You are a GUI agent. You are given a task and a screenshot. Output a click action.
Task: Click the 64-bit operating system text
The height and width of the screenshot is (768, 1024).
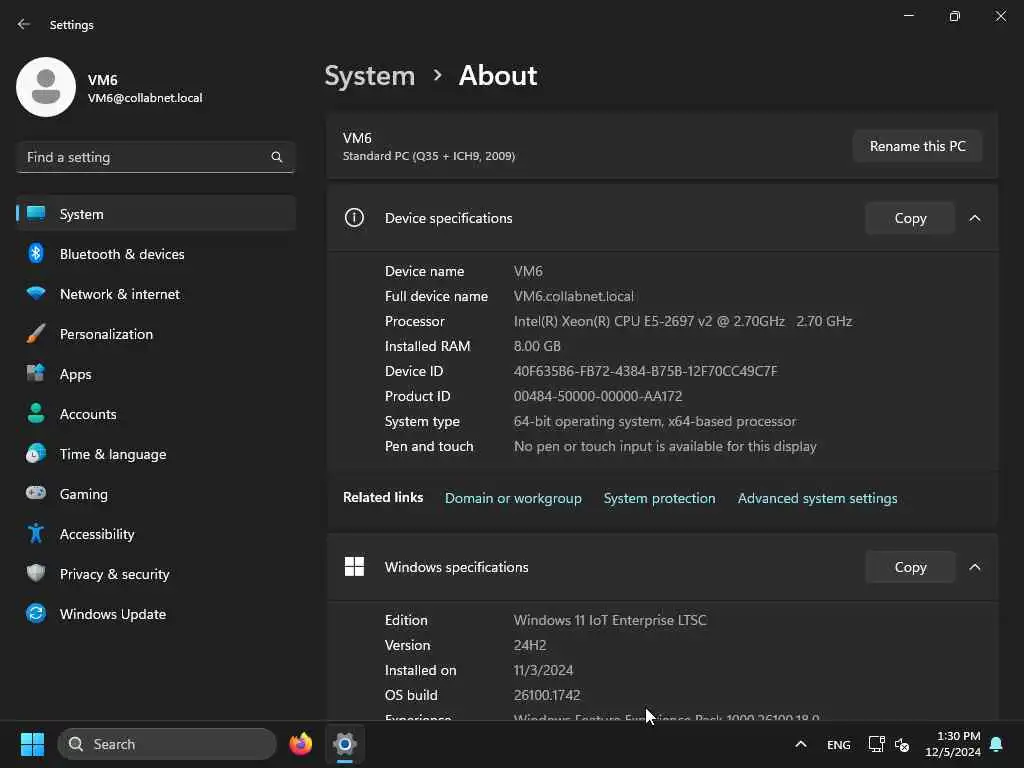(x=655, y=421)
